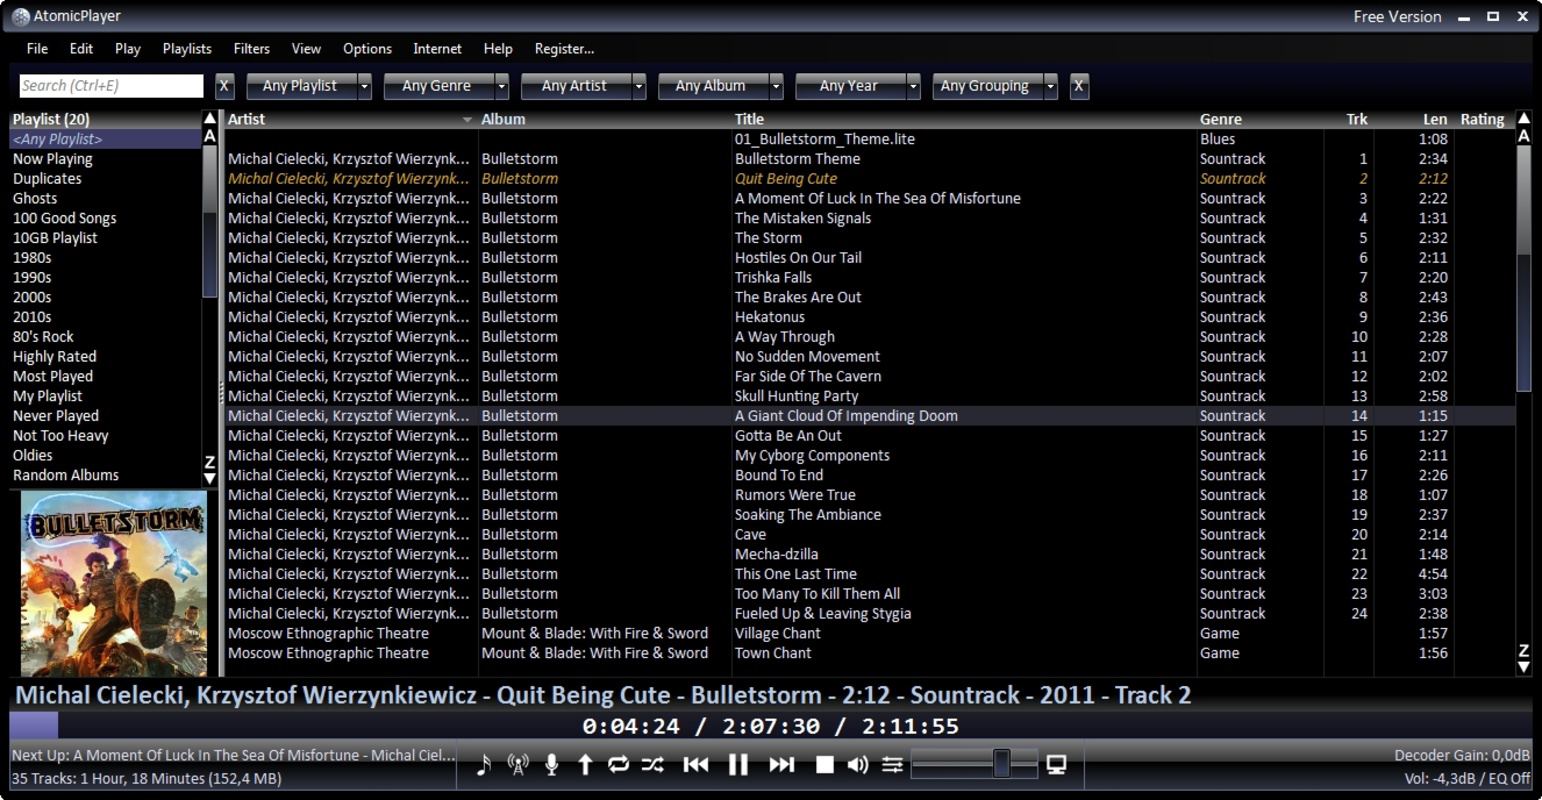
Task: Open the View menu
Action: (x=306, y=48)
